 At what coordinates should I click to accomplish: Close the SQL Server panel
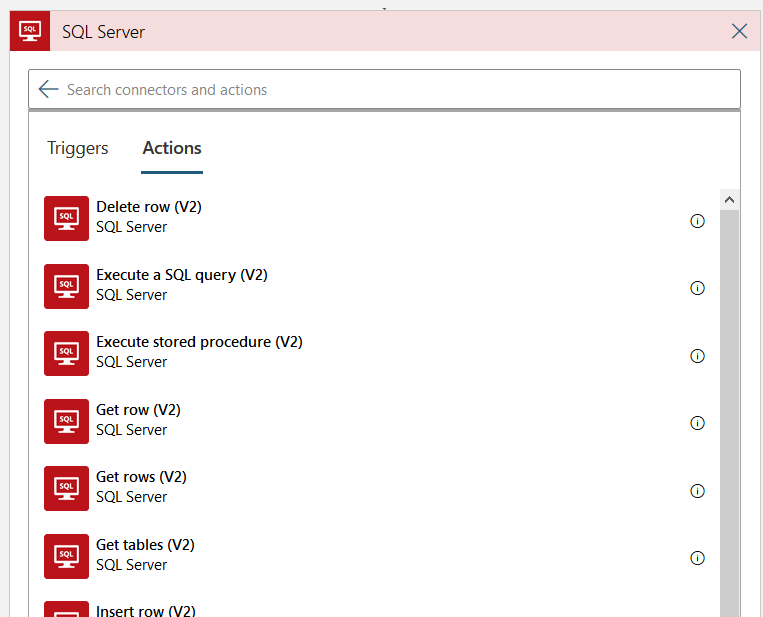pyautogui.click(x=739, y=31)
